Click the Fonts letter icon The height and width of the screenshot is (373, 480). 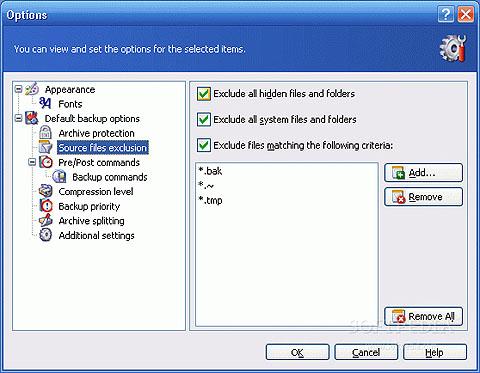tap(45, 104)
